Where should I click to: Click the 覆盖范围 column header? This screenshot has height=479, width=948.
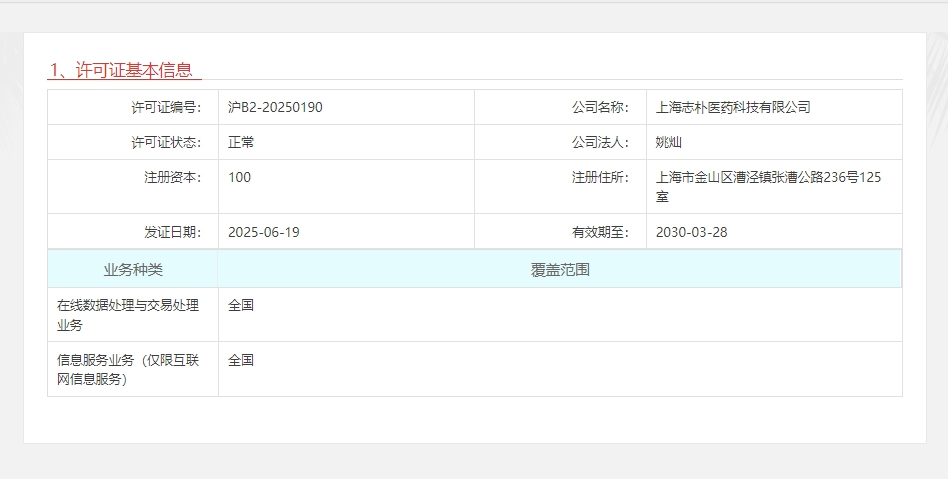(x=560, y=270)
